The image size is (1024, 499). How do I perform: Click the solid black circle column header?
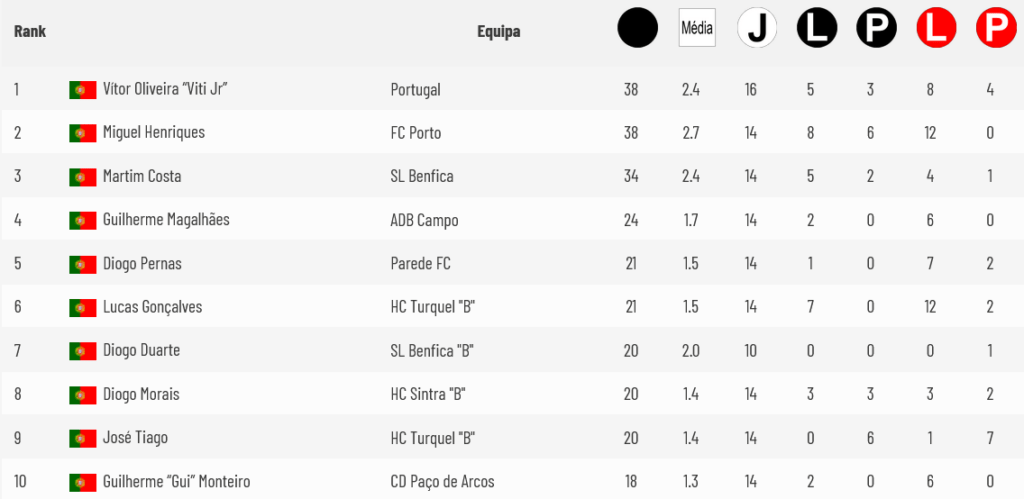637,28
